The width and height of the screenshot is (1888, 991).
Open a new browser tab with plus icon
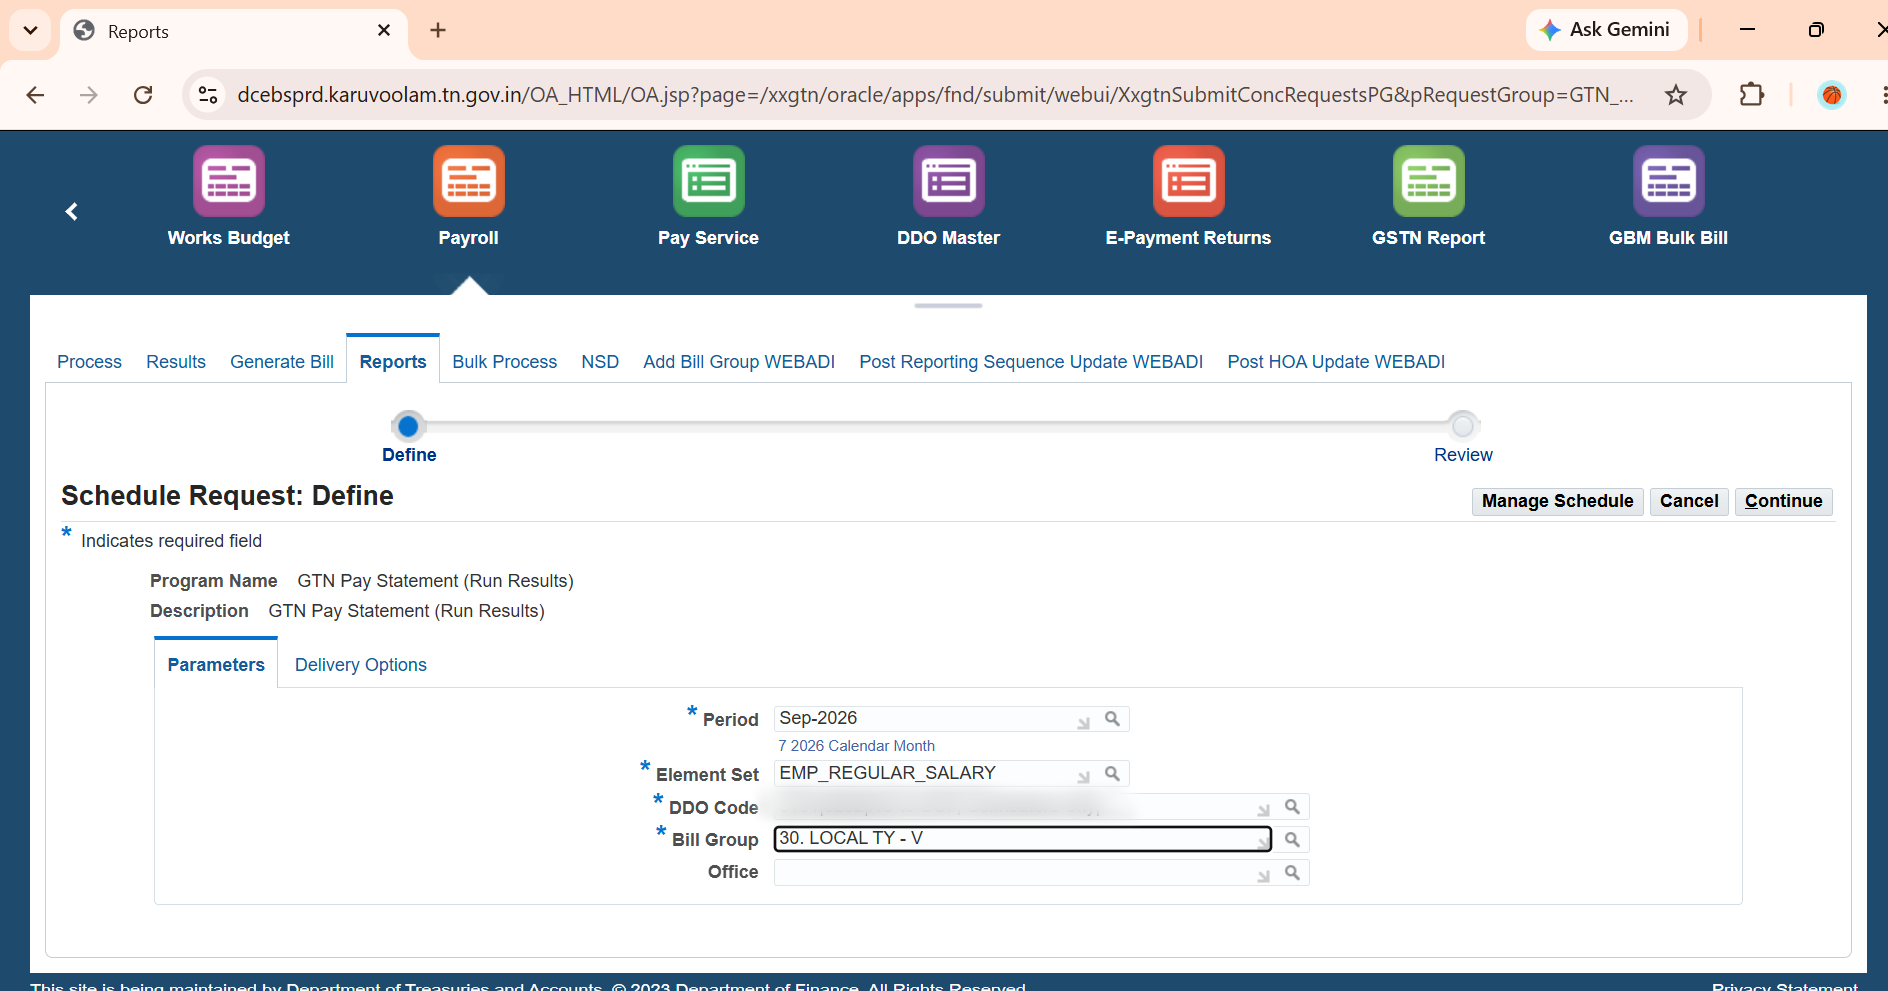(438, 30)
